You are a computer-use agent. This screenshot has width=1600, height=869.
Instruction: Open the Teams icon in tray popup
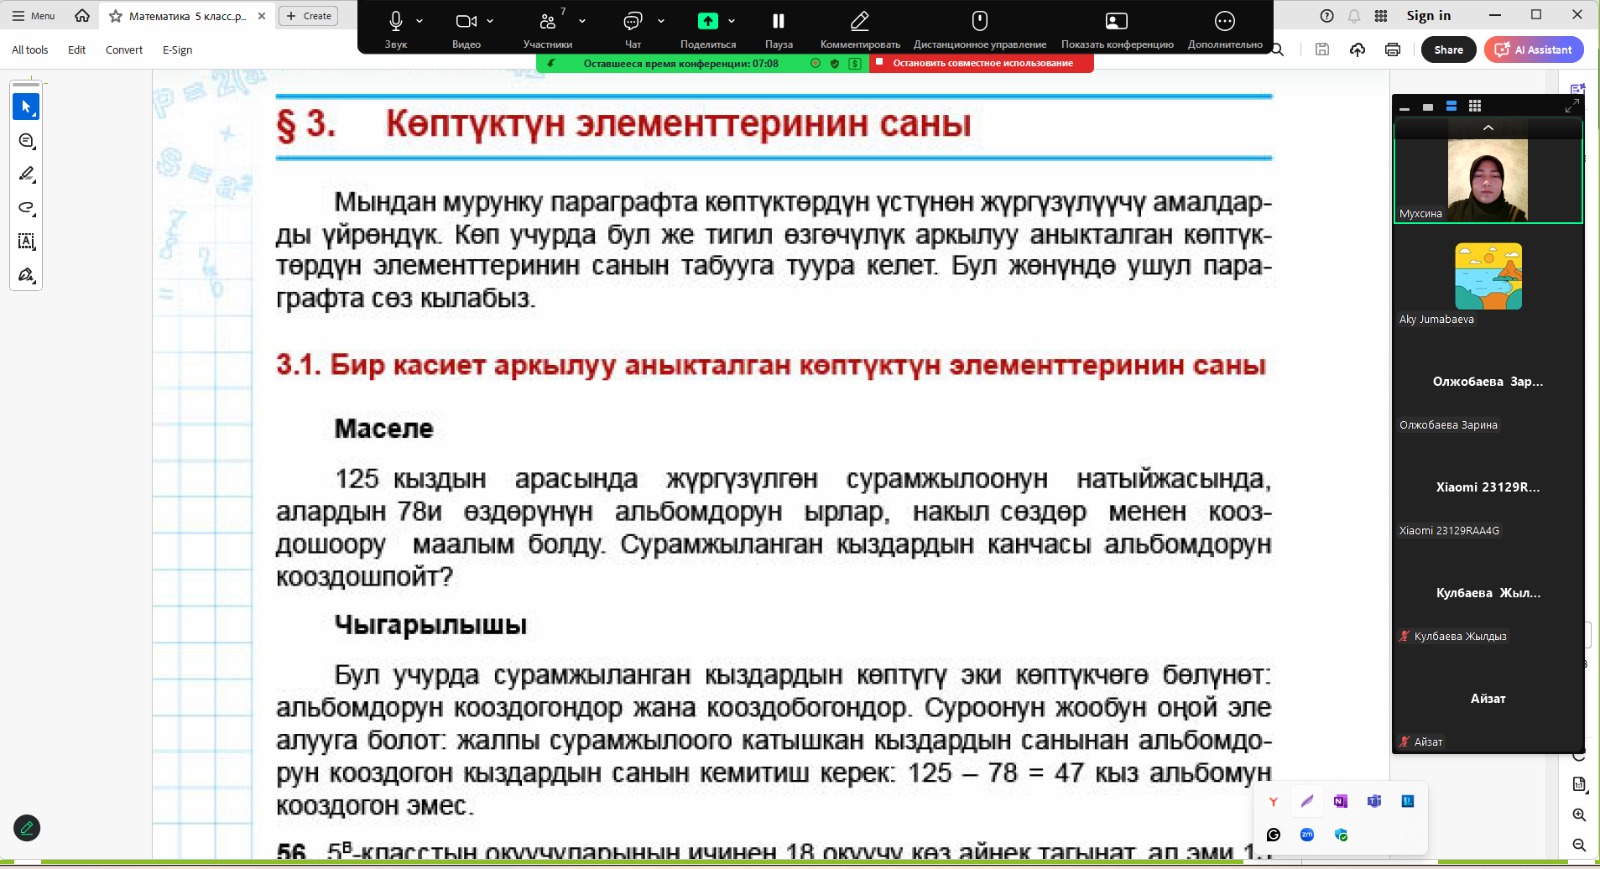tap(1374, 801)
